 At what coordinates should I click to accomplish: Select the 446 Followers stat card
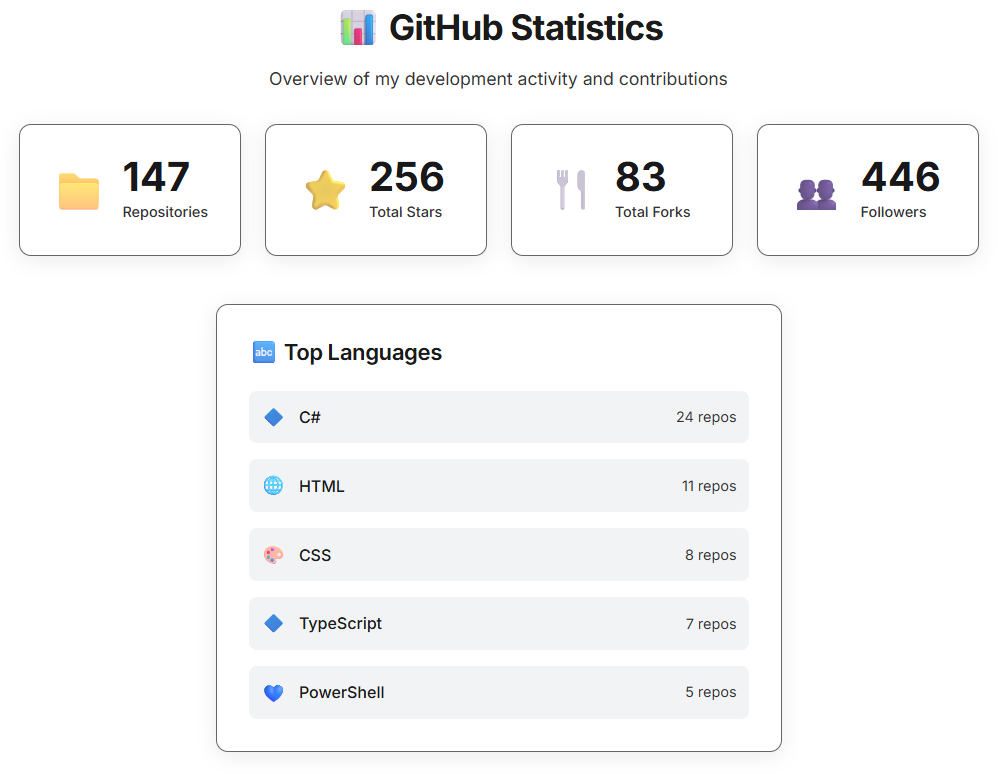[868, 190]
